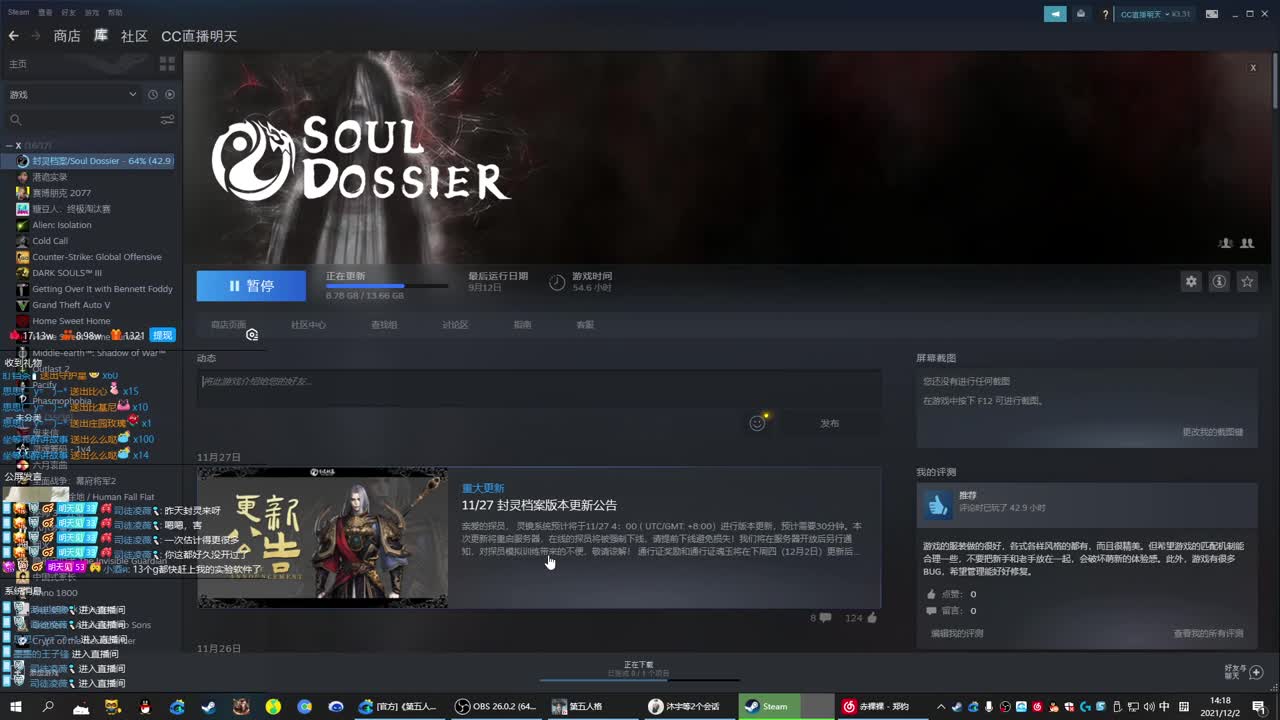Click the Soul Dossier update progress bar
This screenshot has height=720, width=1280.
coord(387,287)
